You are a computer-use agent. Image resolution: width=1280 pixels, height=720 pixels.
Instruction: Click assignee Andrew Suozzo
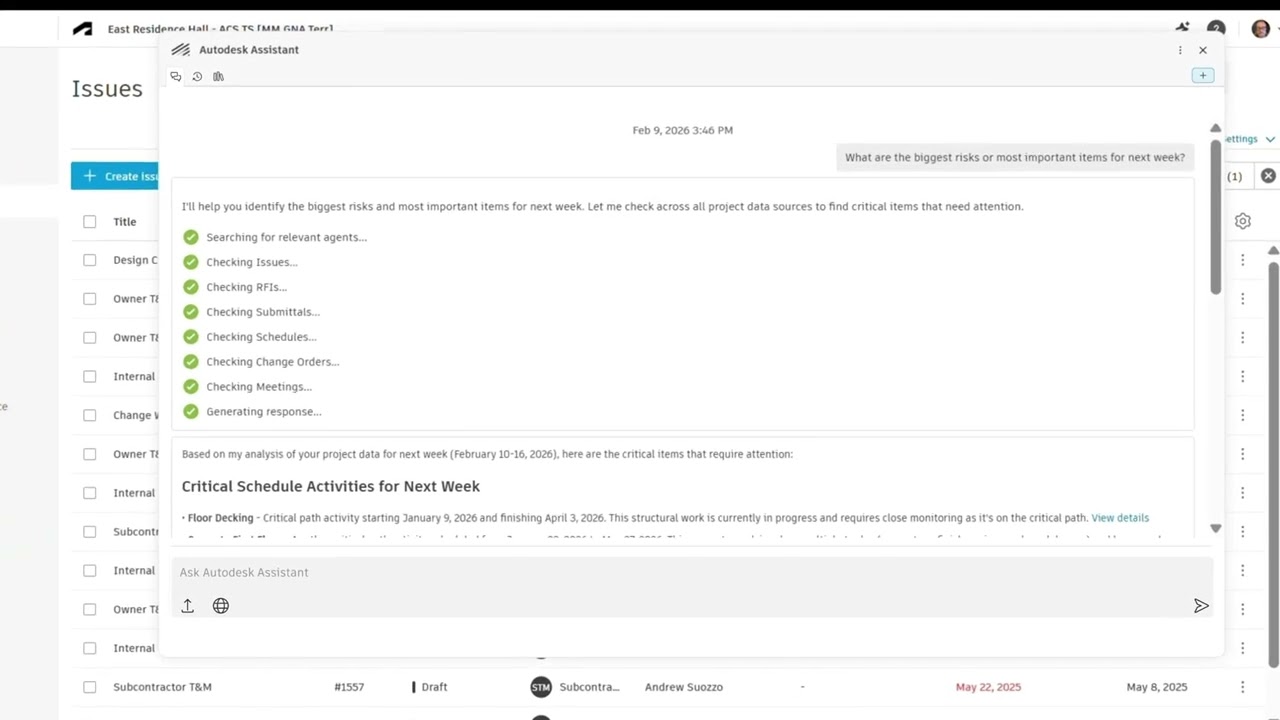[x=684, y=687]
